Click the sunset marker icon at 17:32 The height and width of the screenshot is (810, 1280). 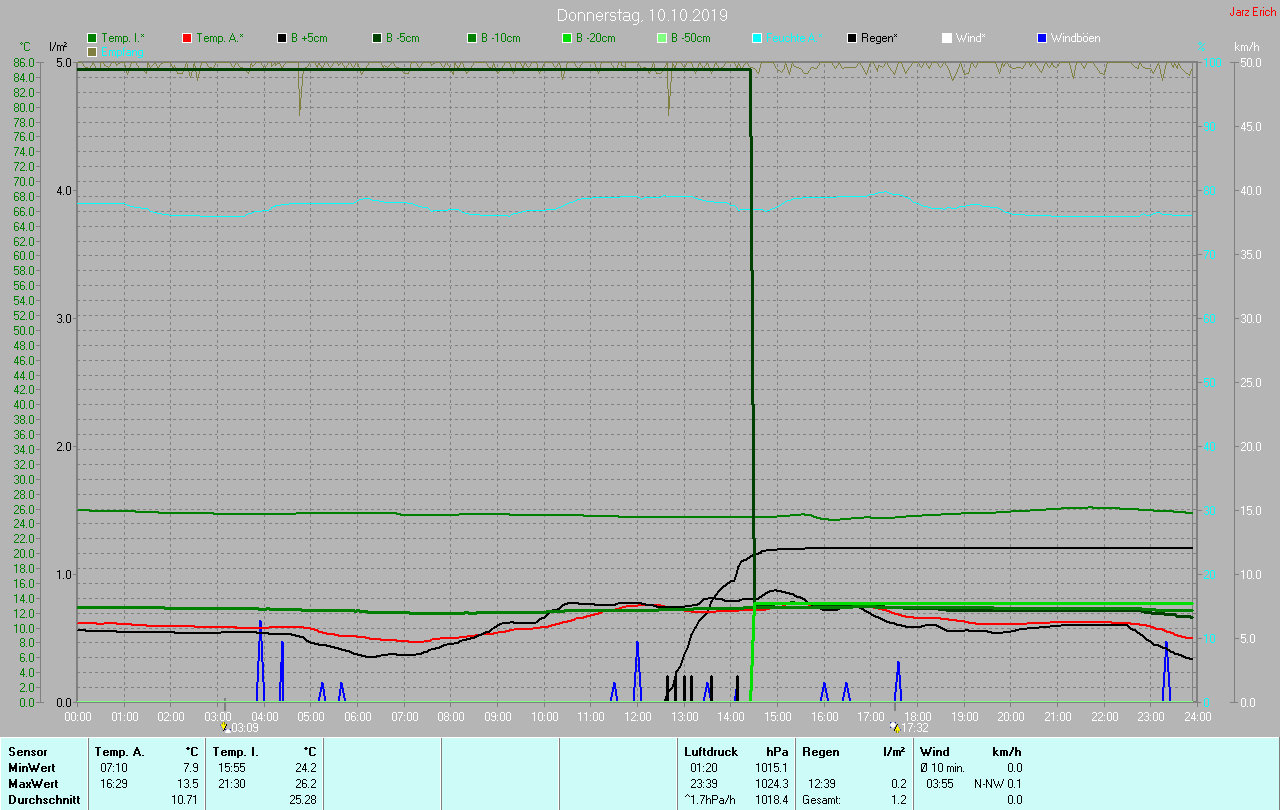click(894, 727)
